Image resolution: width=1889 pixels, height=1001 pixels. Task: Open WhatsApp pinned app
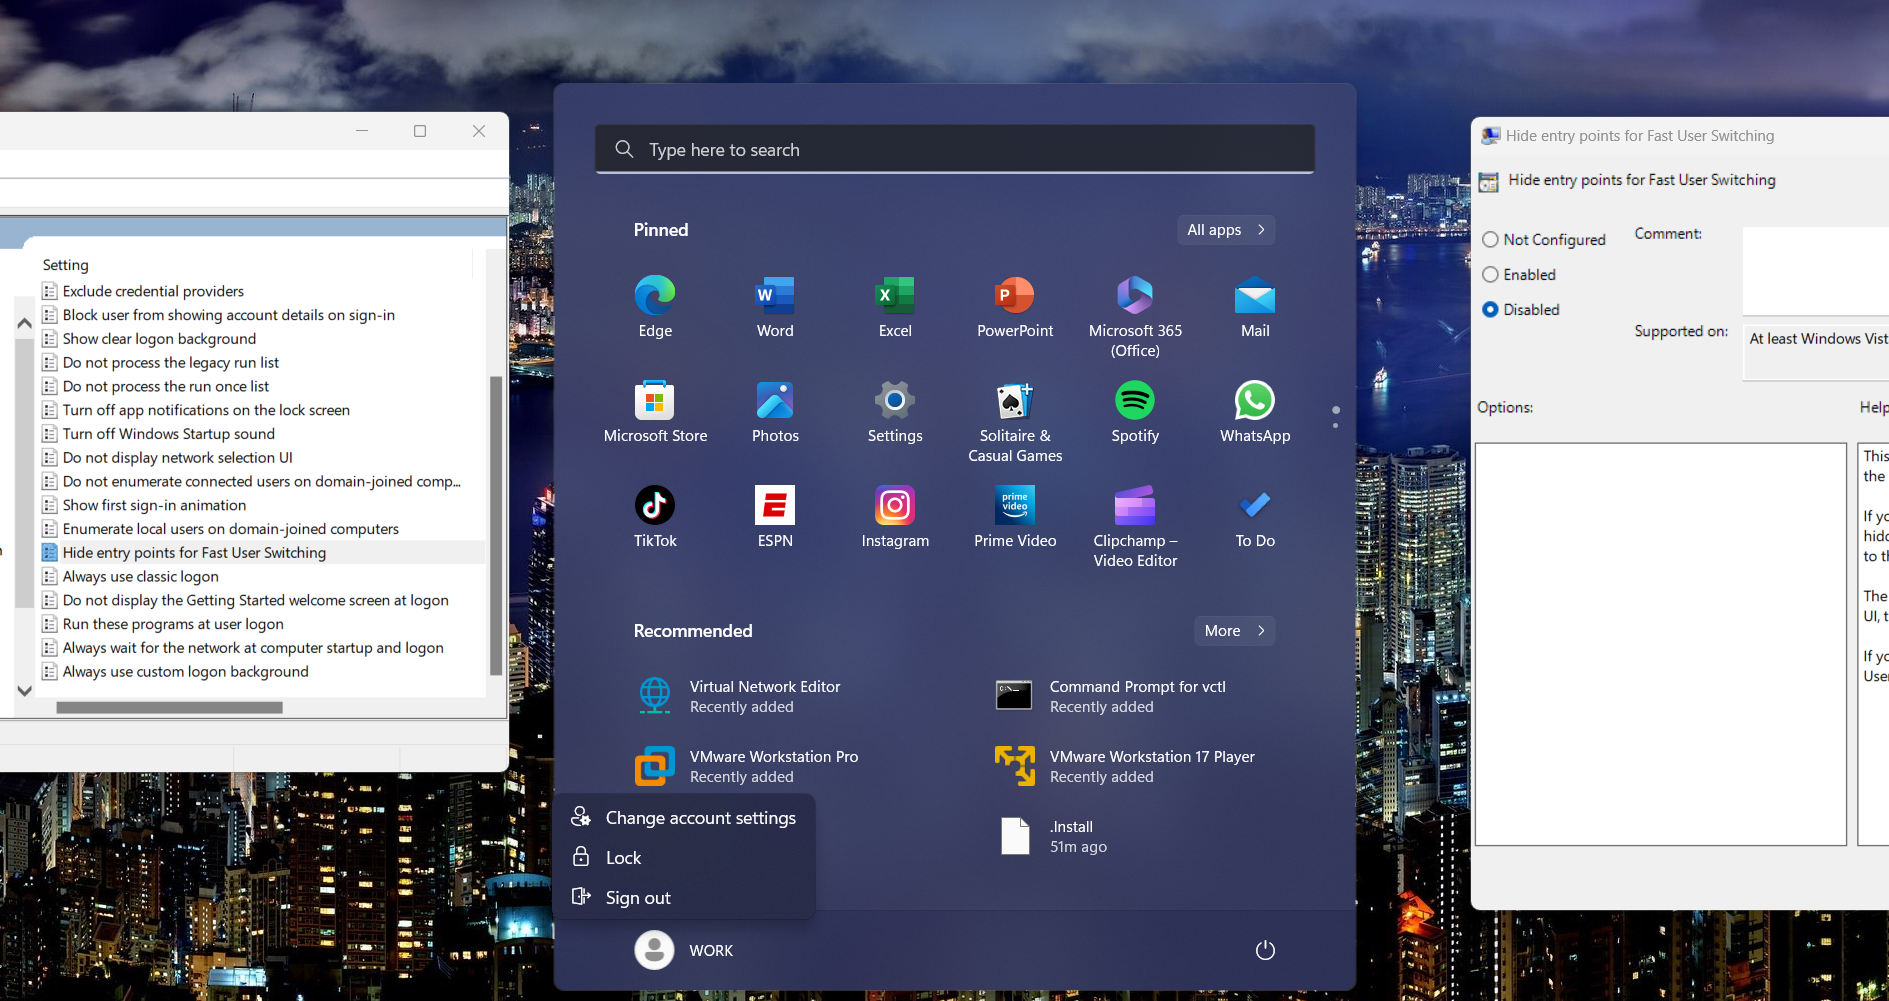1255,412
